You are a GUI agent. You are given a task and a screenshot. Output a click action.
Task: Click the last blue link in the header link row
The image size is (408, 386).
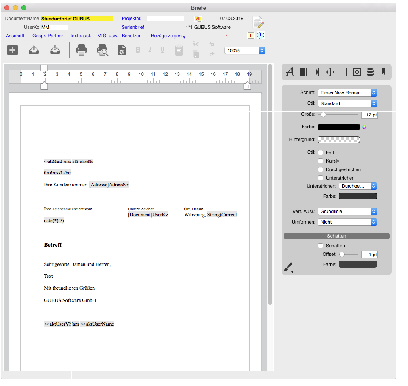[x=168, y=35]
